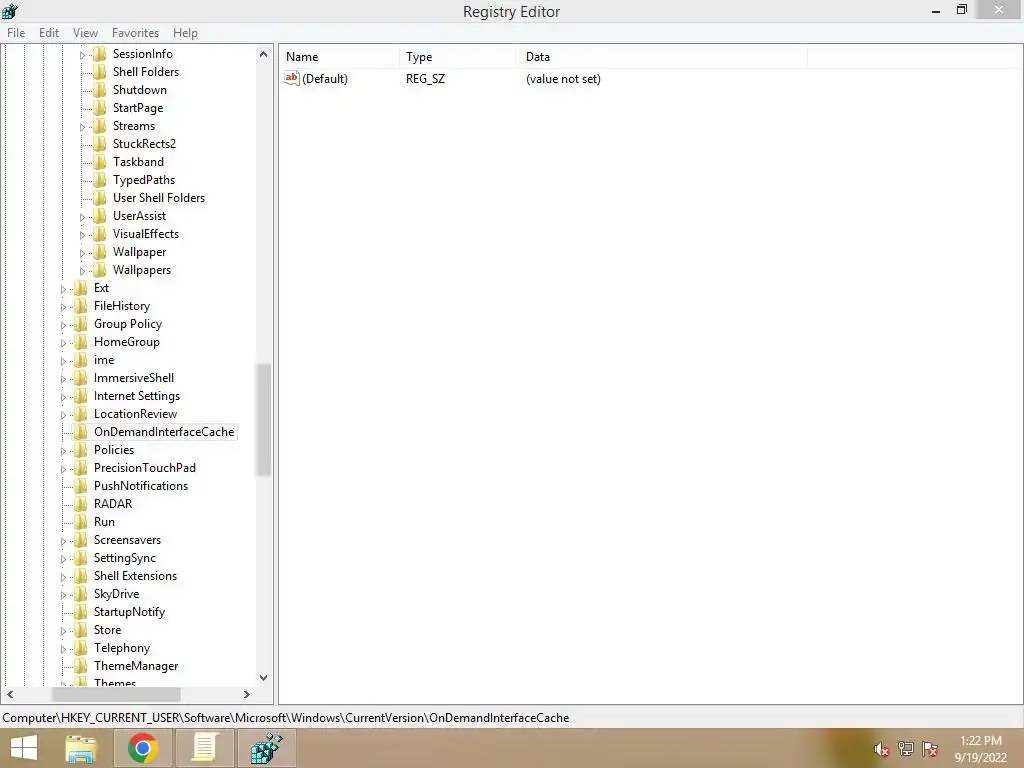Select the ThemeManager key

[135, 666]
